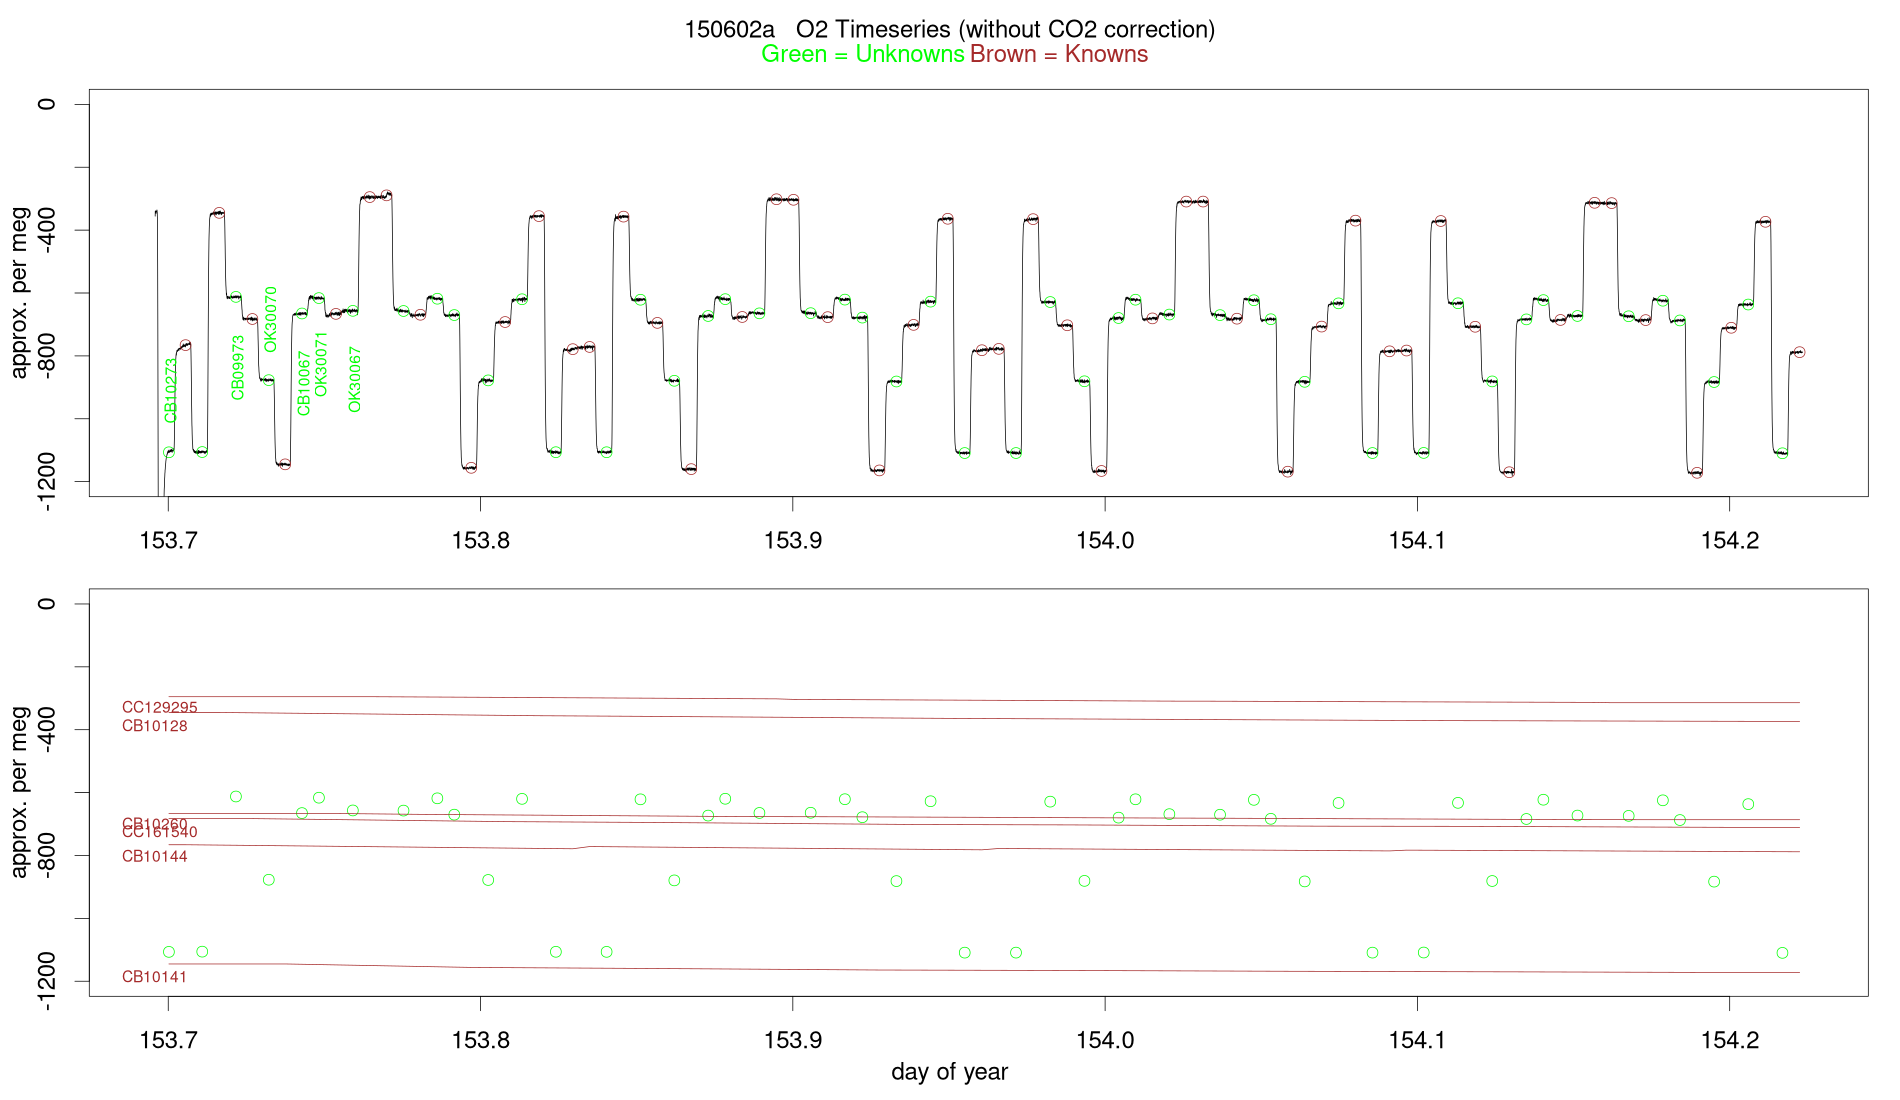This screenshot has width=1900, height=1100.
Task: Click the OK30071 green label
Action: (321, 364)
